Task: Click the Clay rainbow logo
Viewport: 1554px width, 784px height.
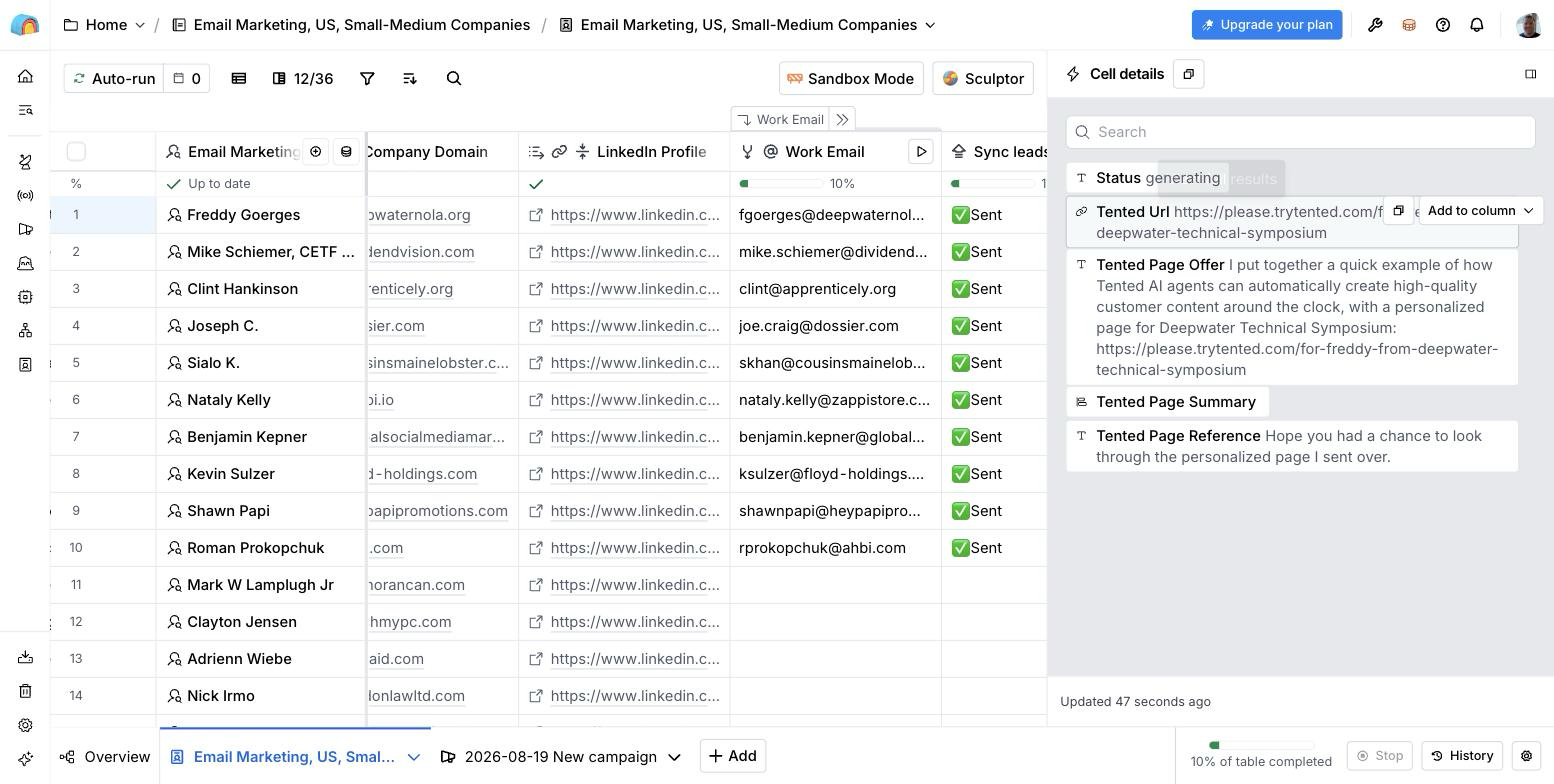Action: click(25, 25)
